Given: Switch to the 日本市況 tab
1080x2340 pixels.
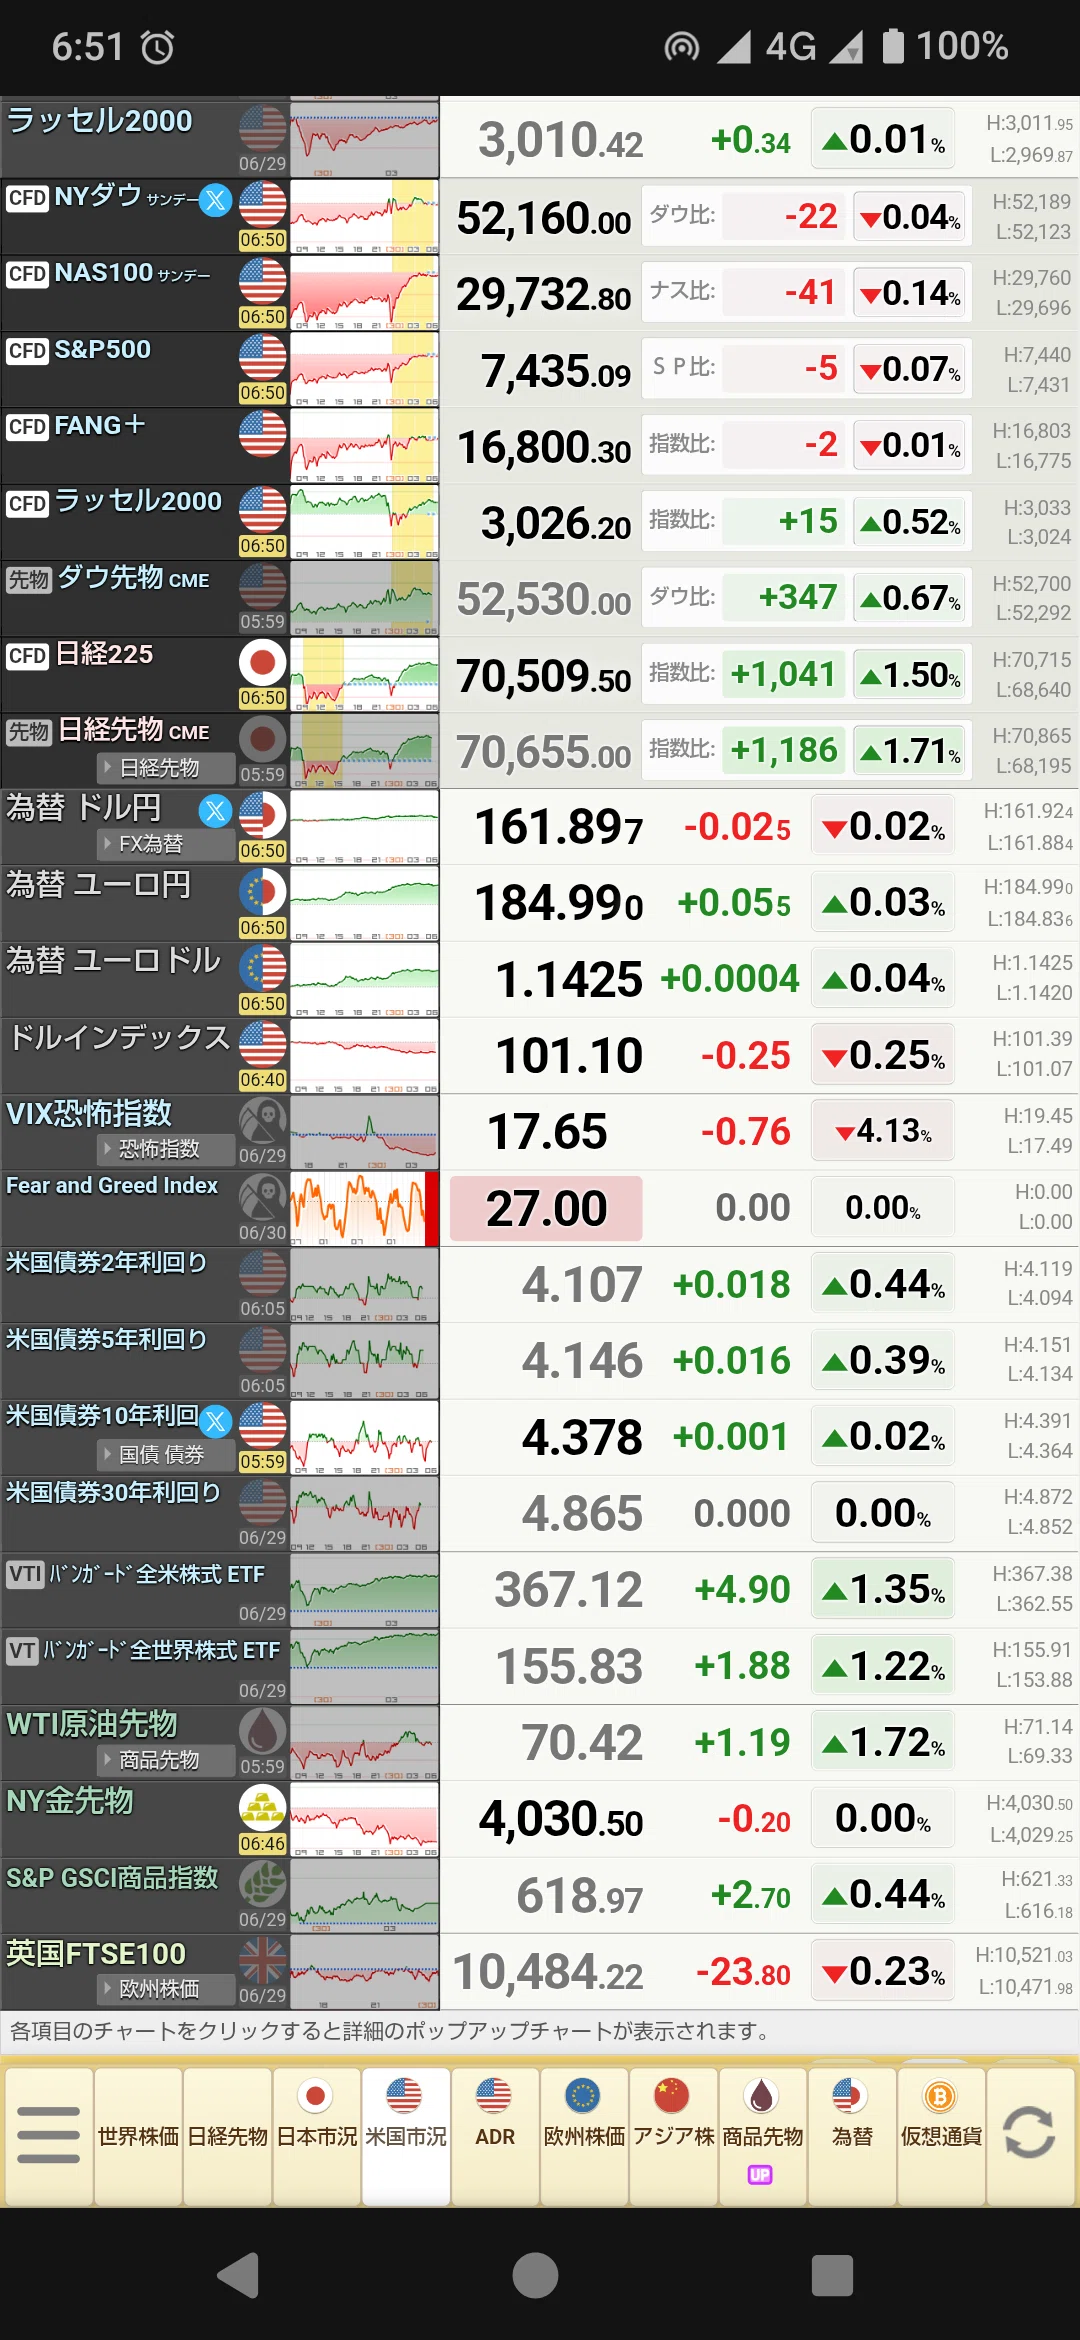Looking at the screenshot, I should (316, 2135).
